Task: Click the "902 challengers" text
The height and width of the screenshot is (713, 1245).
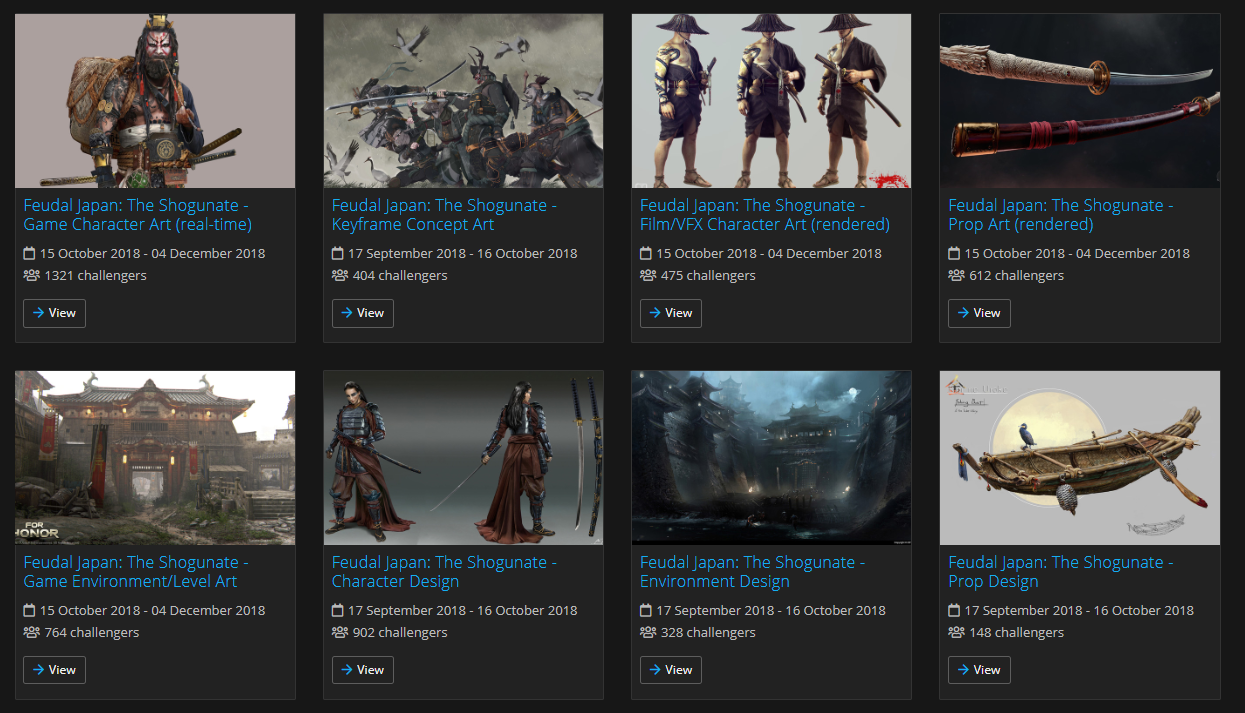Action: click(x=400, y=632)
